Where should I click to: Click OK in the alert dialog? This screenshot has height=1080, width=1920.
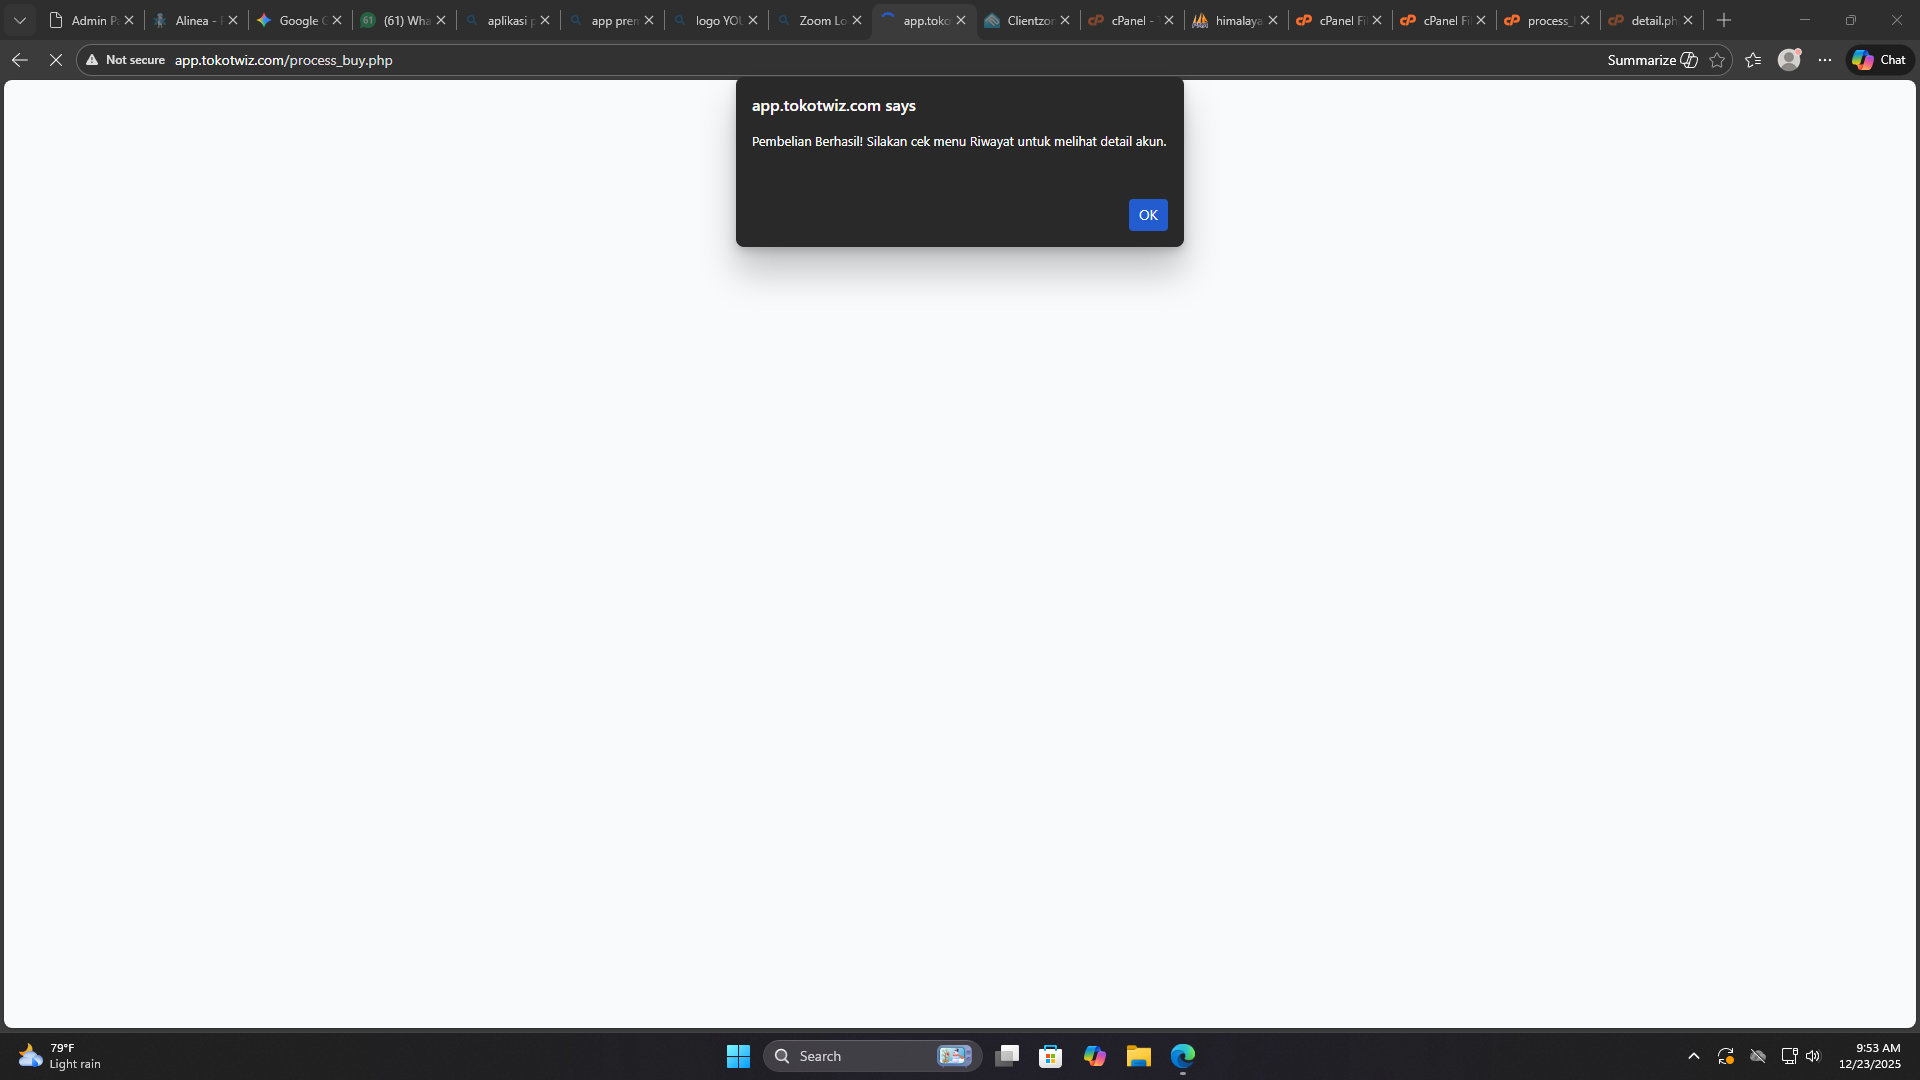tap(1147, 215)
